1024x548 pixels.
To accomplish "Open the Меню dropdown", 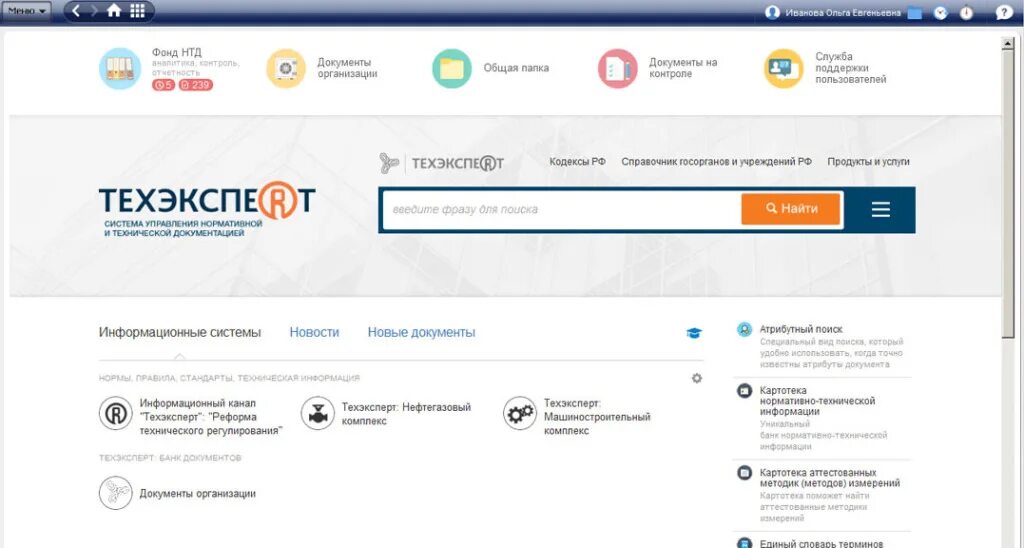I will [x=25, y=10].
